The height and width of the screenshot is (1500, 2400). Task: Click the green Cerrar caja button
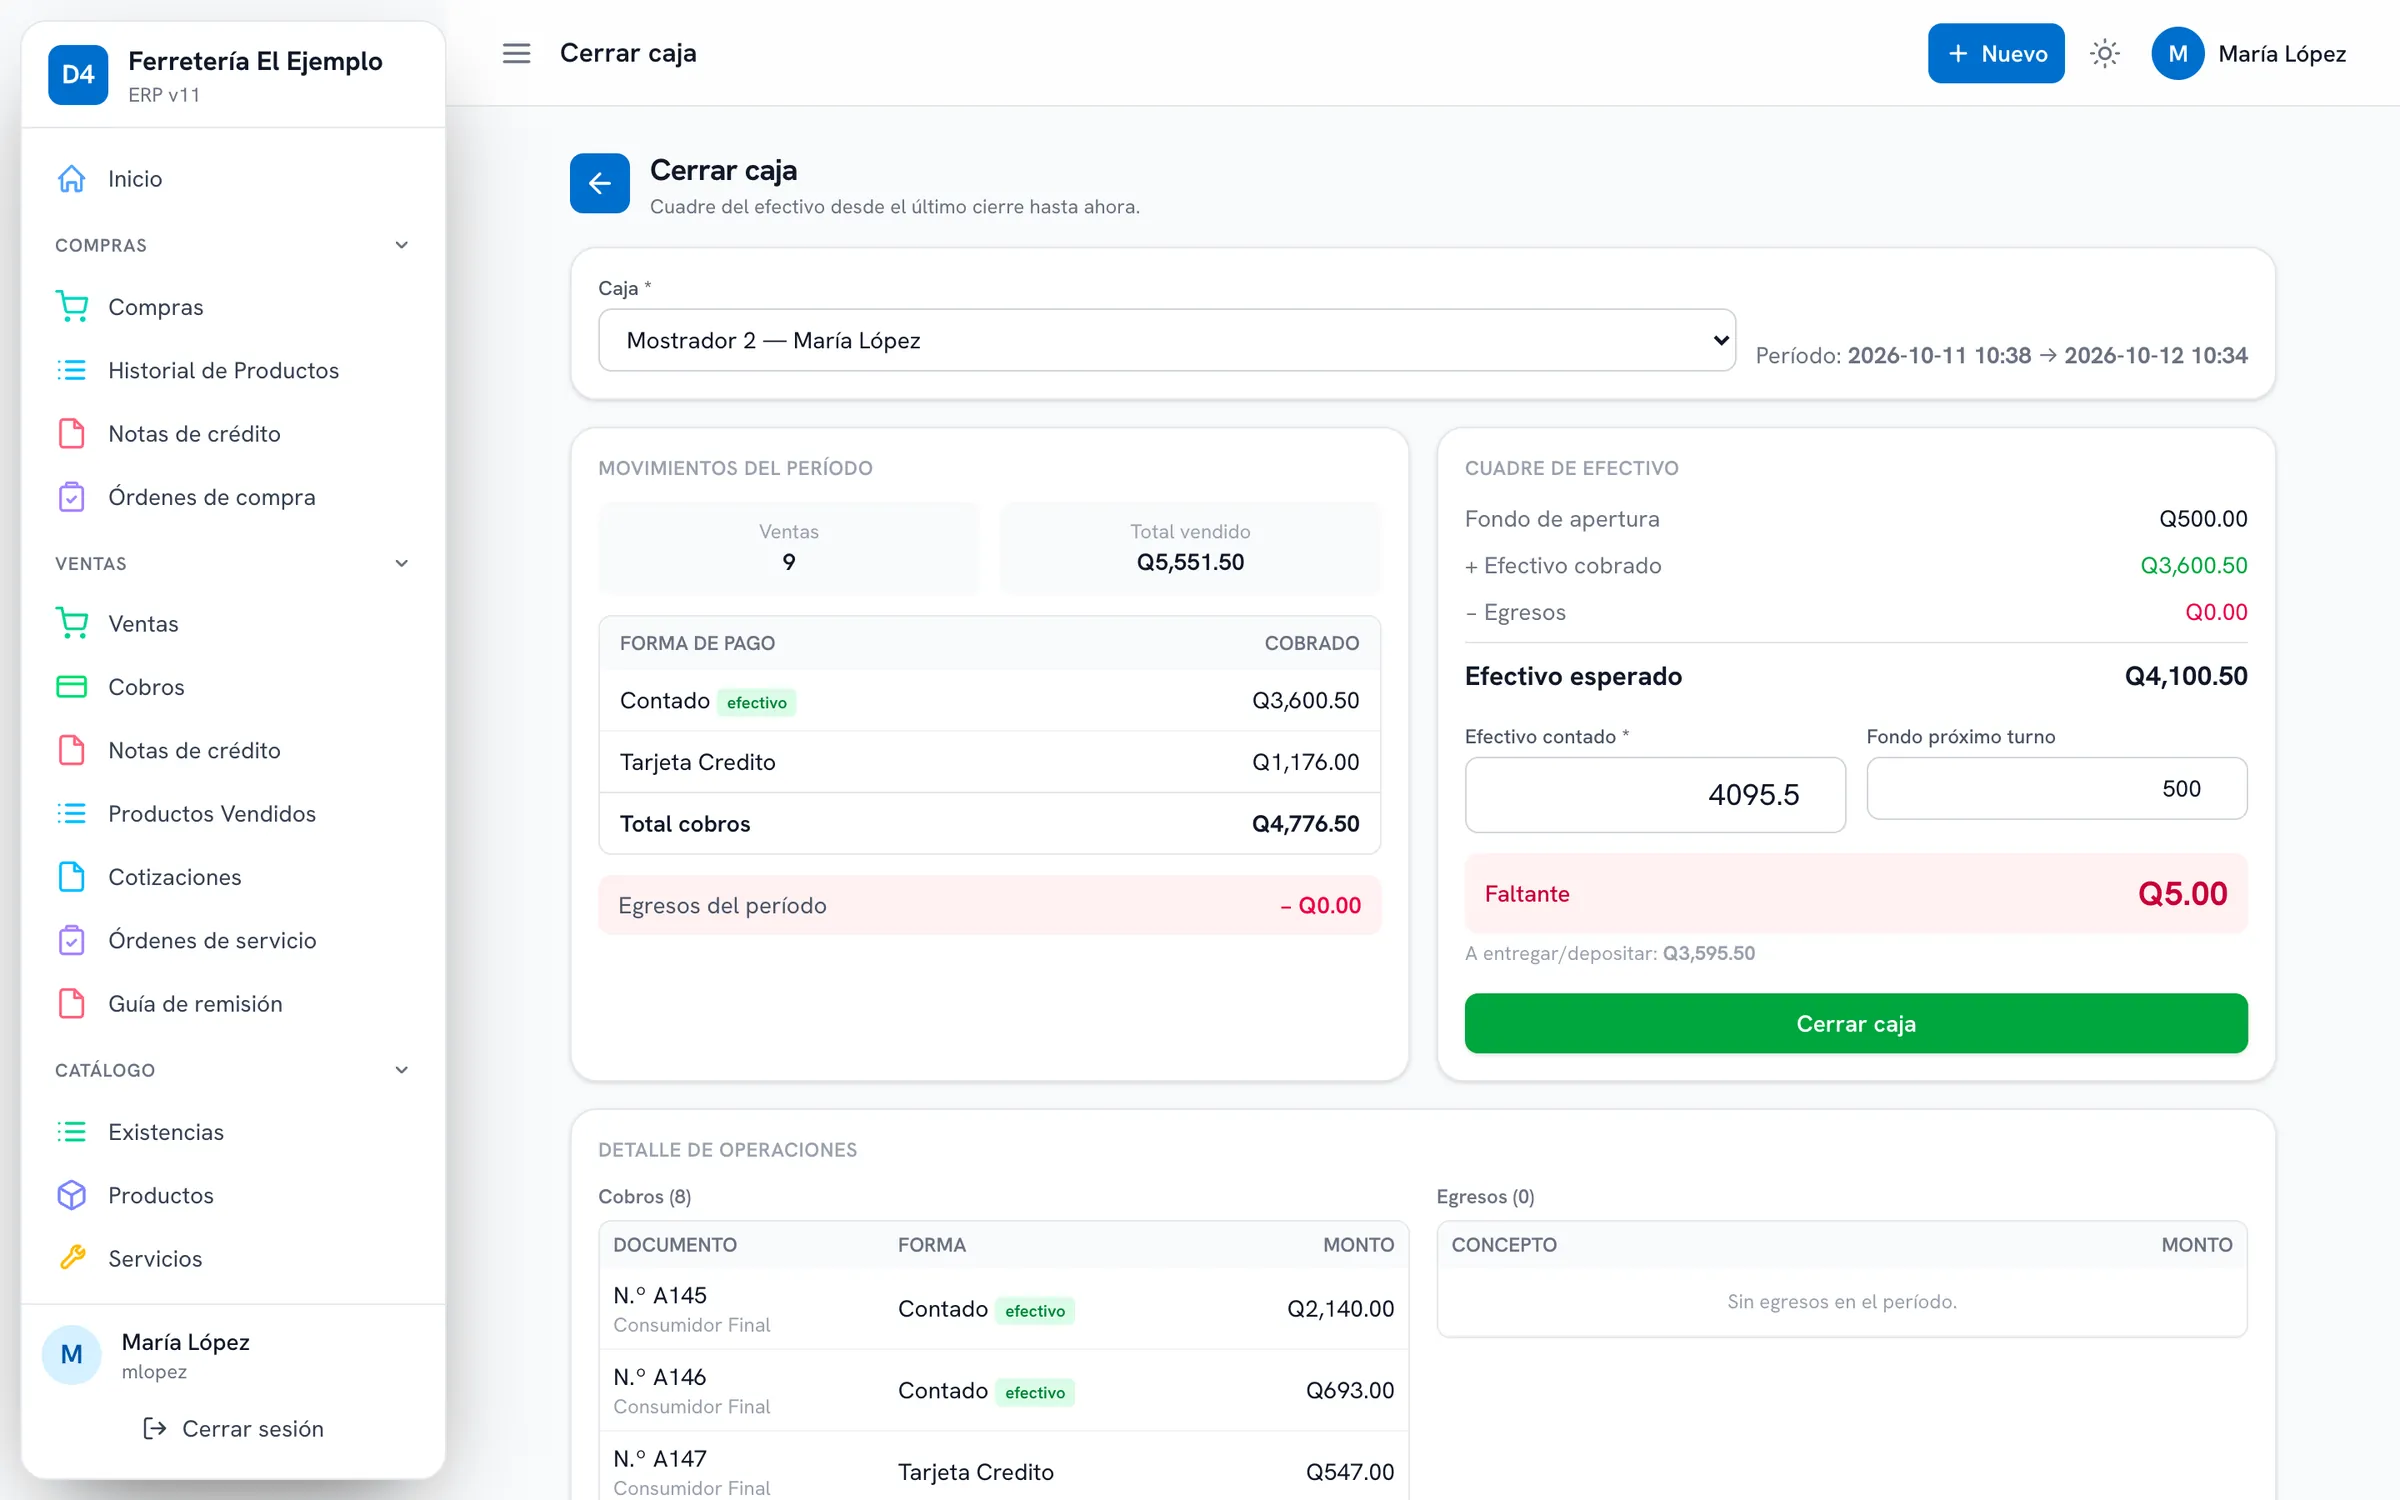pyautogui.click(x=1855, y=1023)
